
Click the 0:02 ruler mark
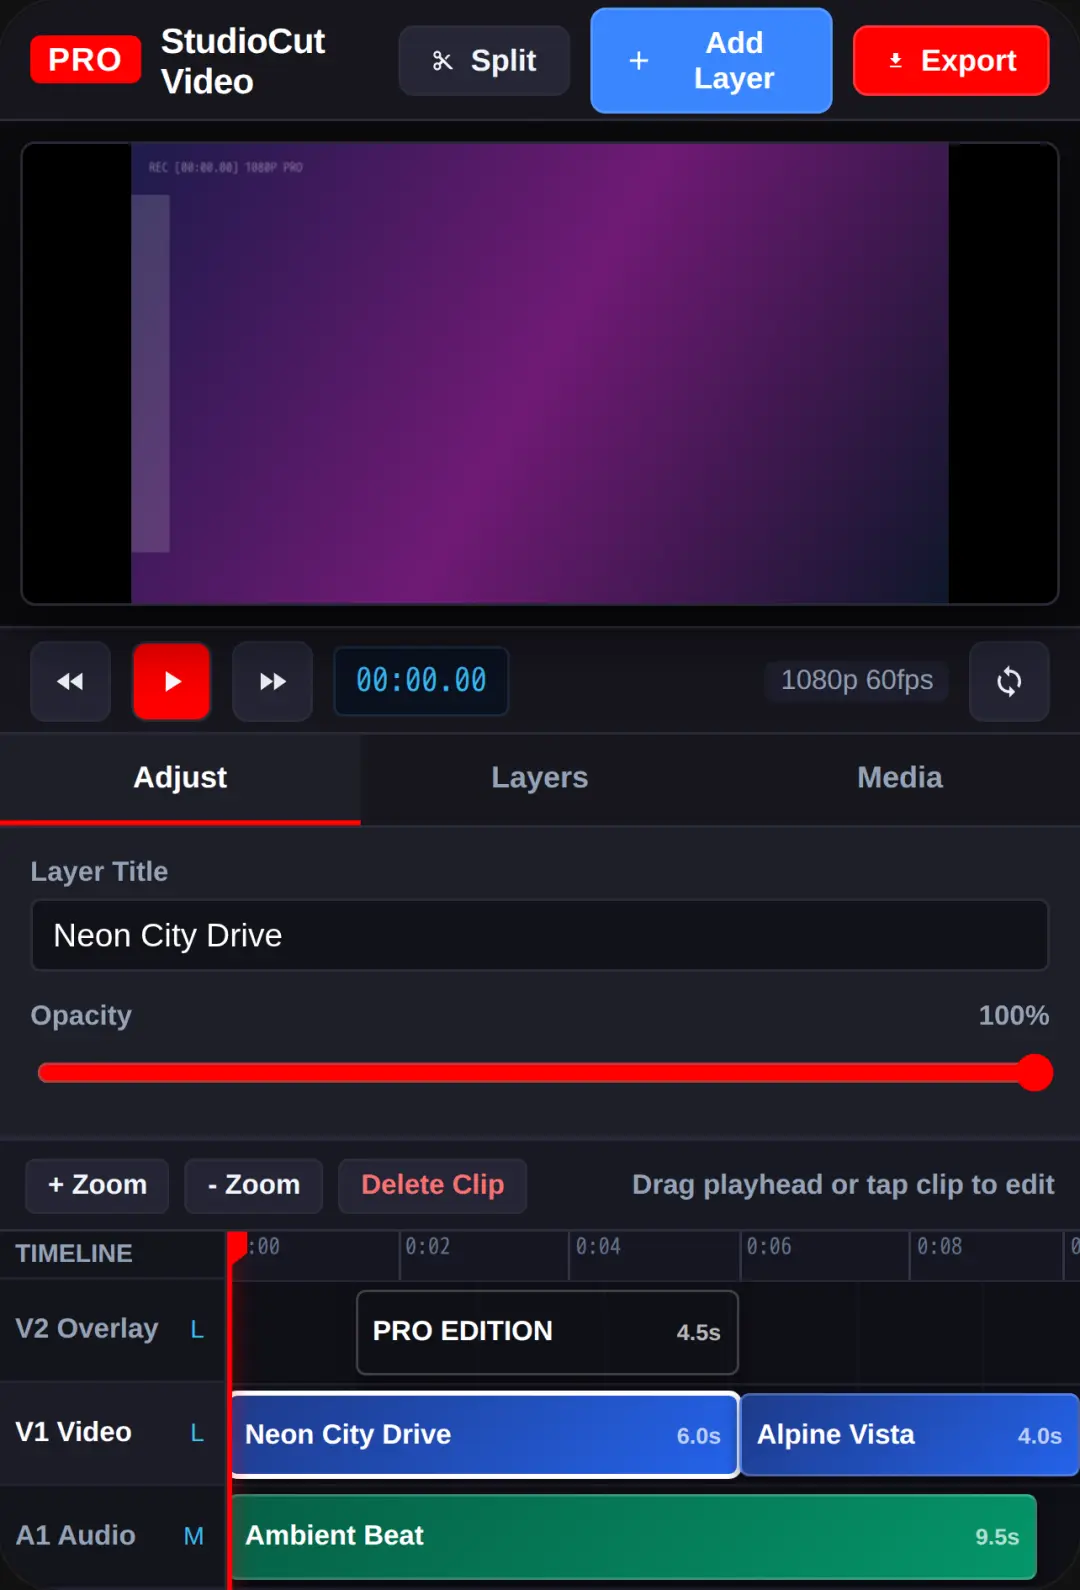[428, 1247]
